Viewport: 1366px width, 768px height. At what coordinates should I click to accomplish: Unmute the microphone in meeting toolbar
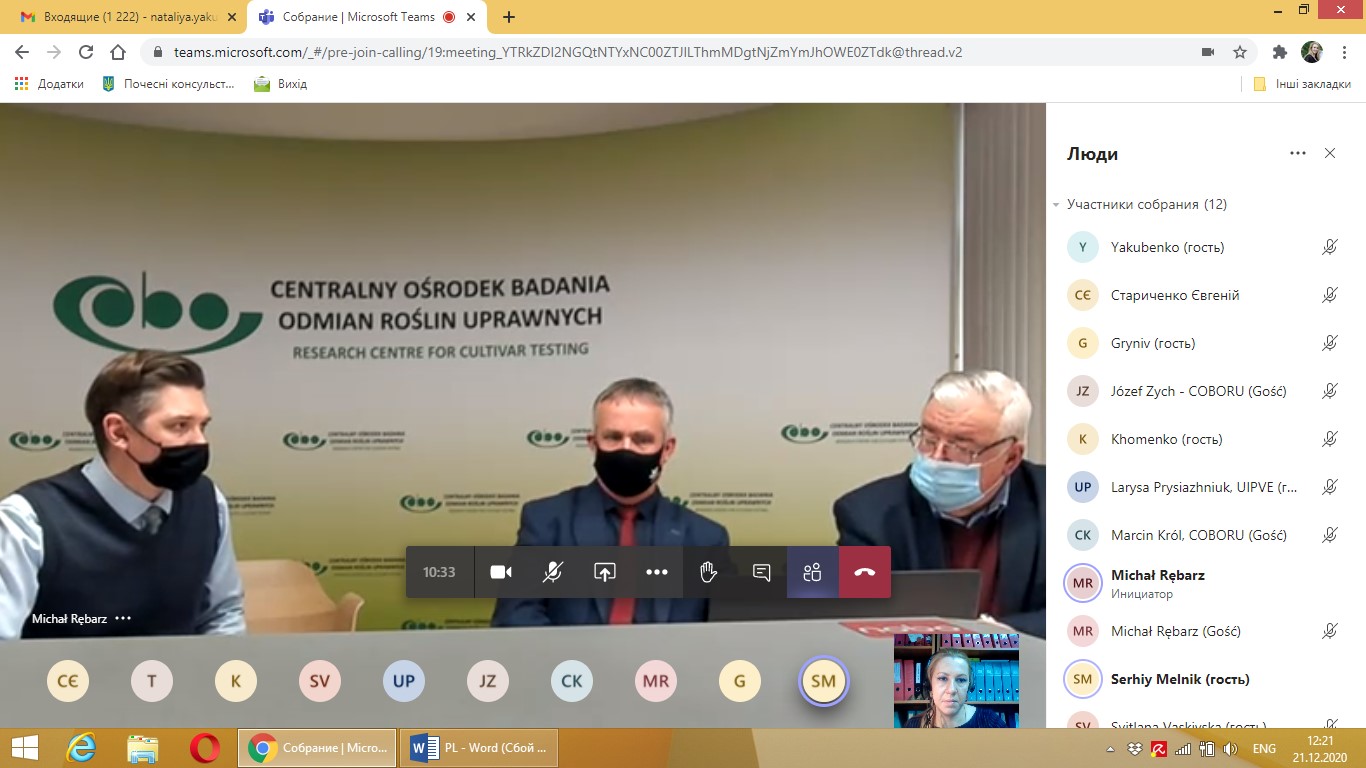553,572
